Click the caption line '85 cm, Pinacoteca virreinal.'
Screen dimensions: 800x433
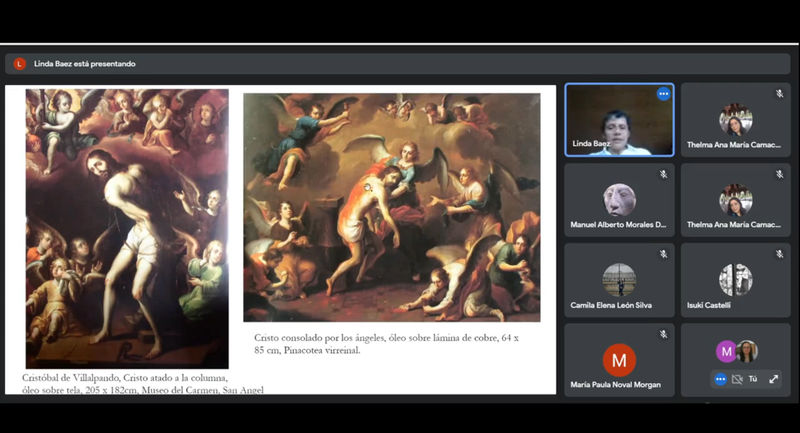(x=307, y=350)
